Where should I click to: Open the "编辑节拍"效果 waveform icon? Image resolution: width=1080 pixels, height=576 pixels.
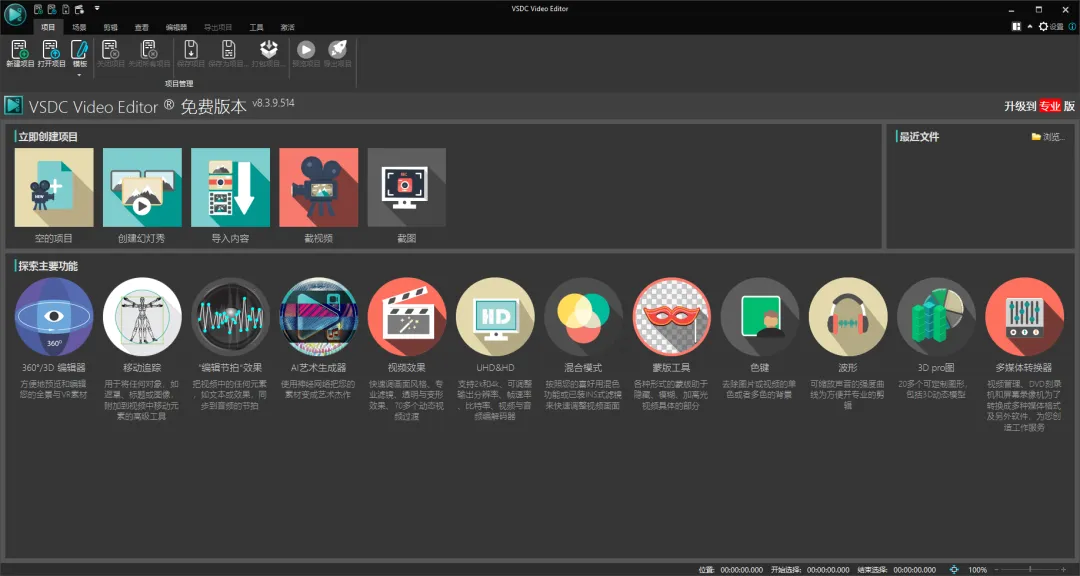tap(230, 317)
